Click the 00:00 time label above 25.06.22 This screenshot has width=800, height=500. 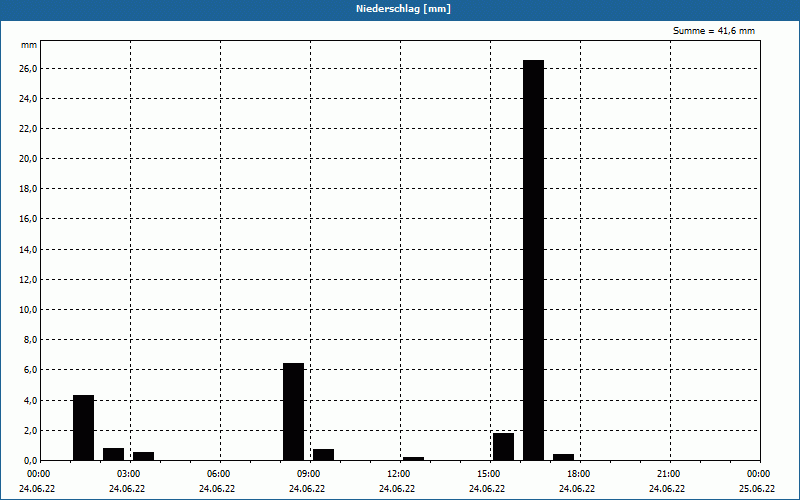[x=759, y=474]
